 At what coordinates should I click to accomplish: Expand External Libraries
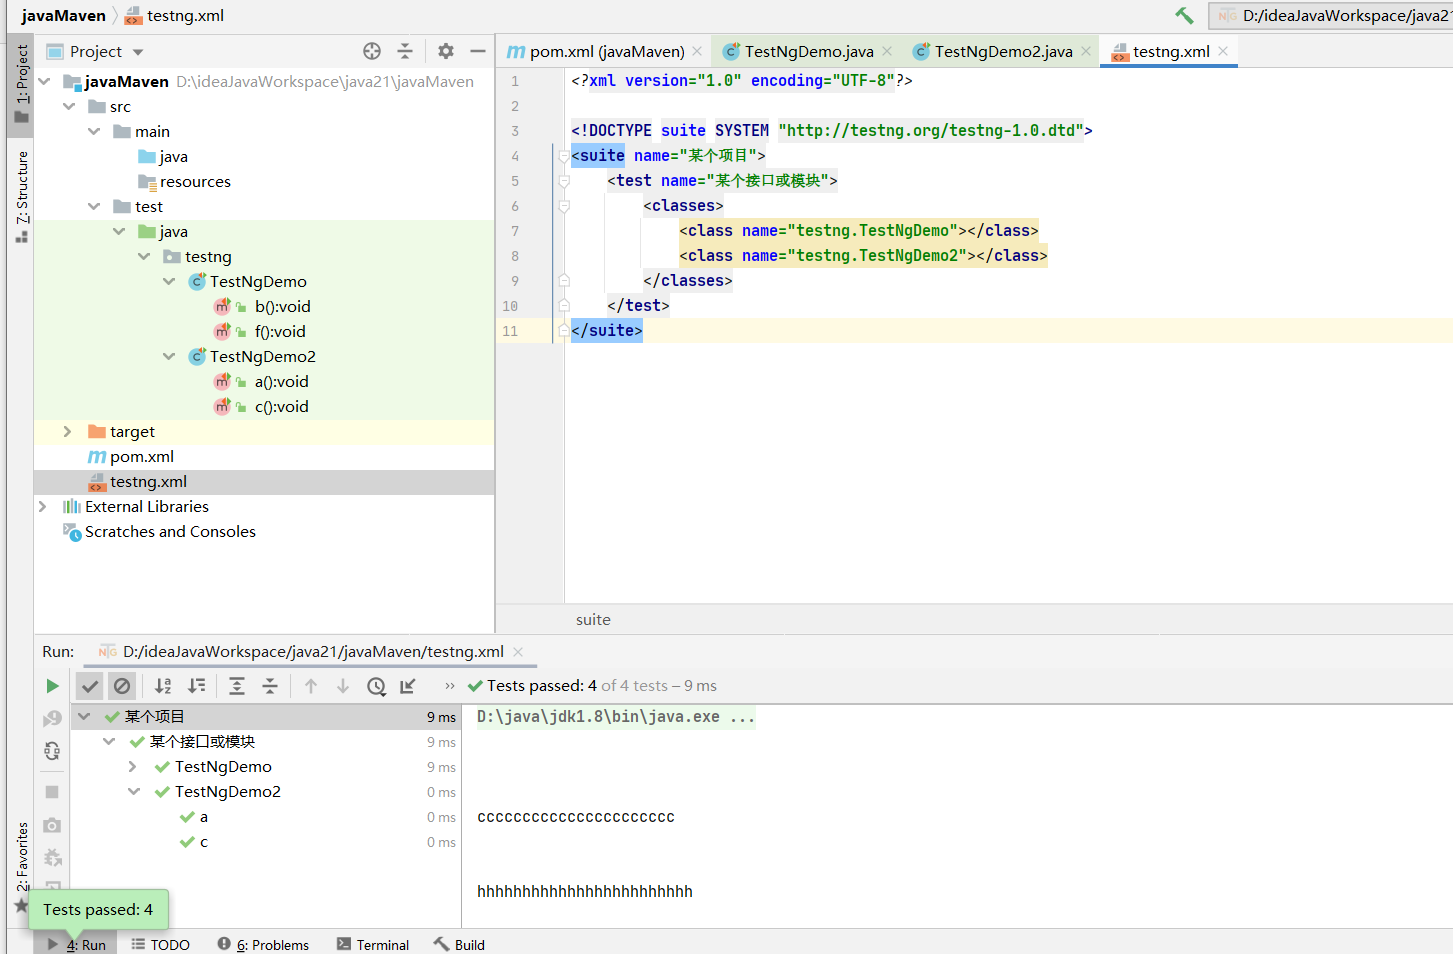43,506
